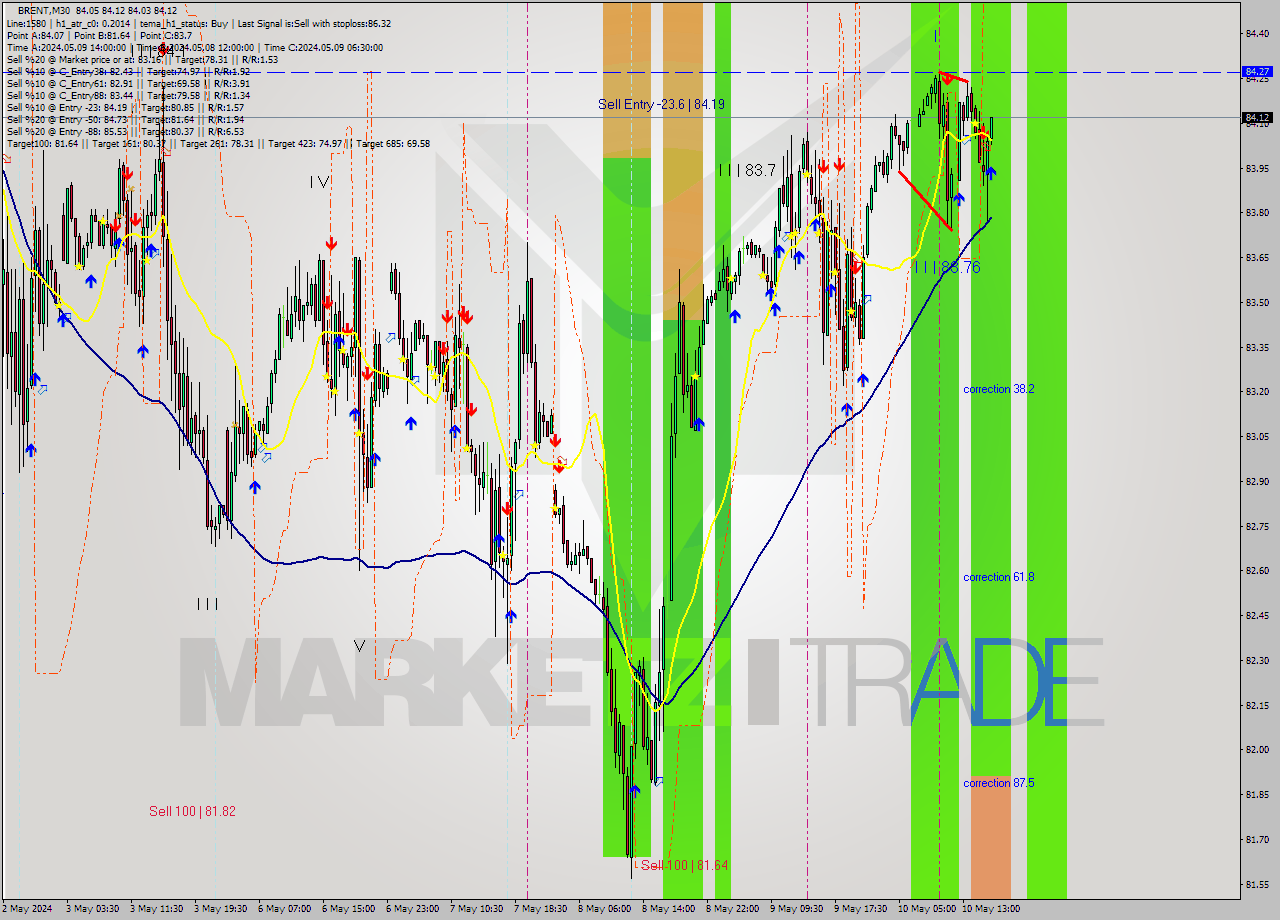Click the 'Target100: 81.64' targets line
1280x920 pixels.
218,143
